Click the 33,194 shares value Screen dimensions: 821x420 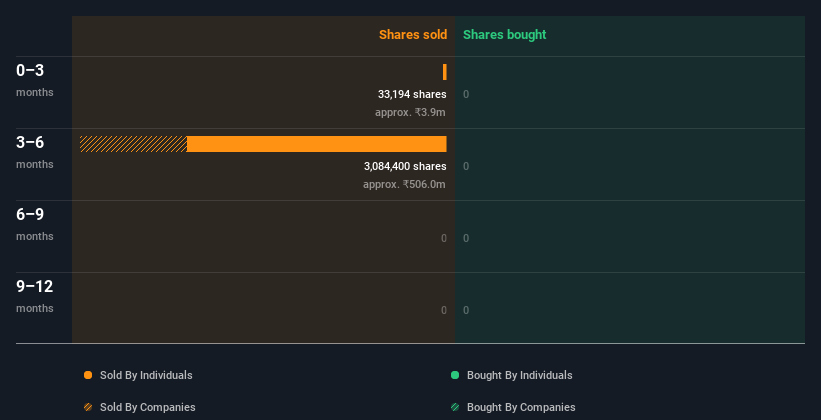[x=412, y=94]
